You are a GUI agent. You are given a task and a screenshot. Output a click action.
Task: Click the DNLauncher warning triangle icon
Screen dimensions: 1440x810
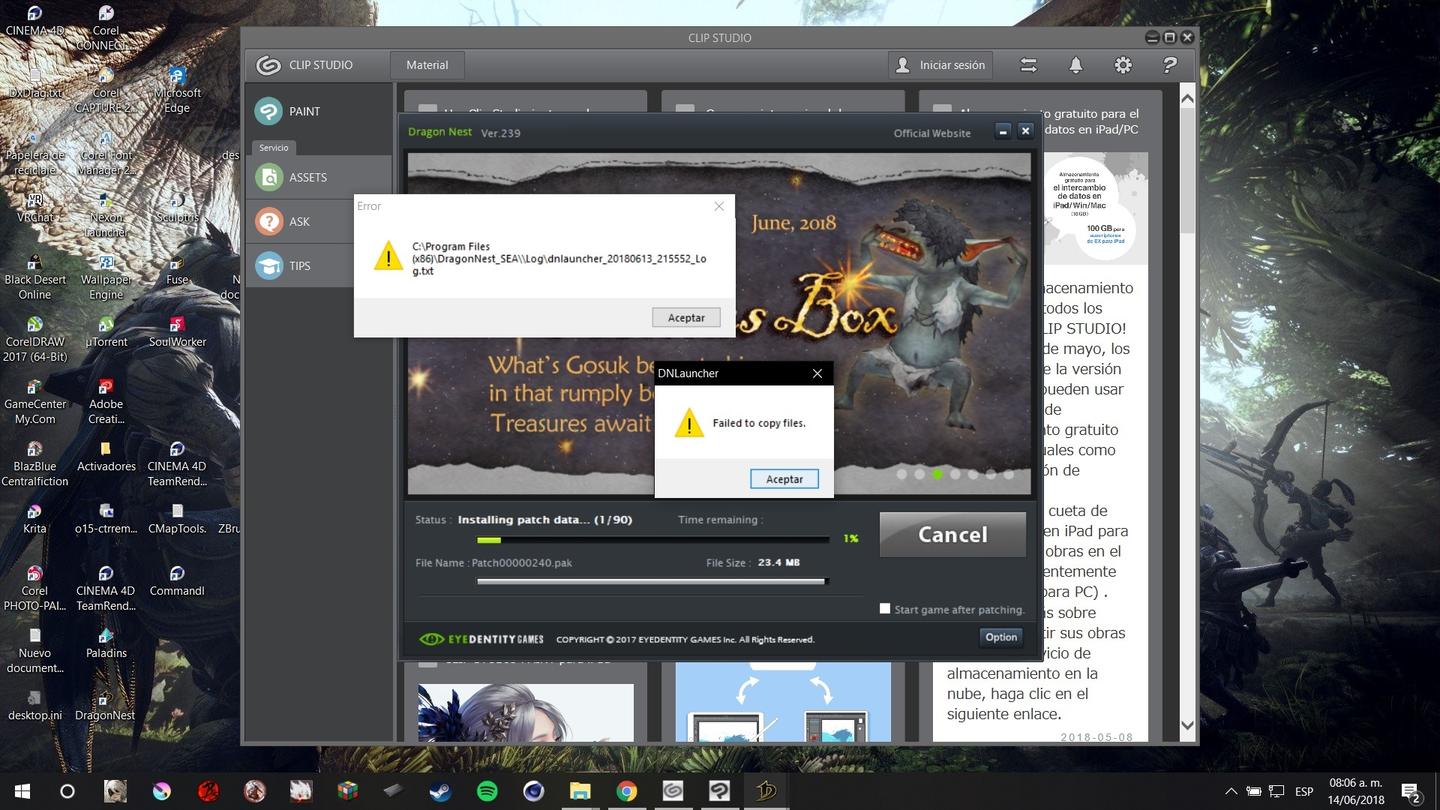tap(689, 423)
